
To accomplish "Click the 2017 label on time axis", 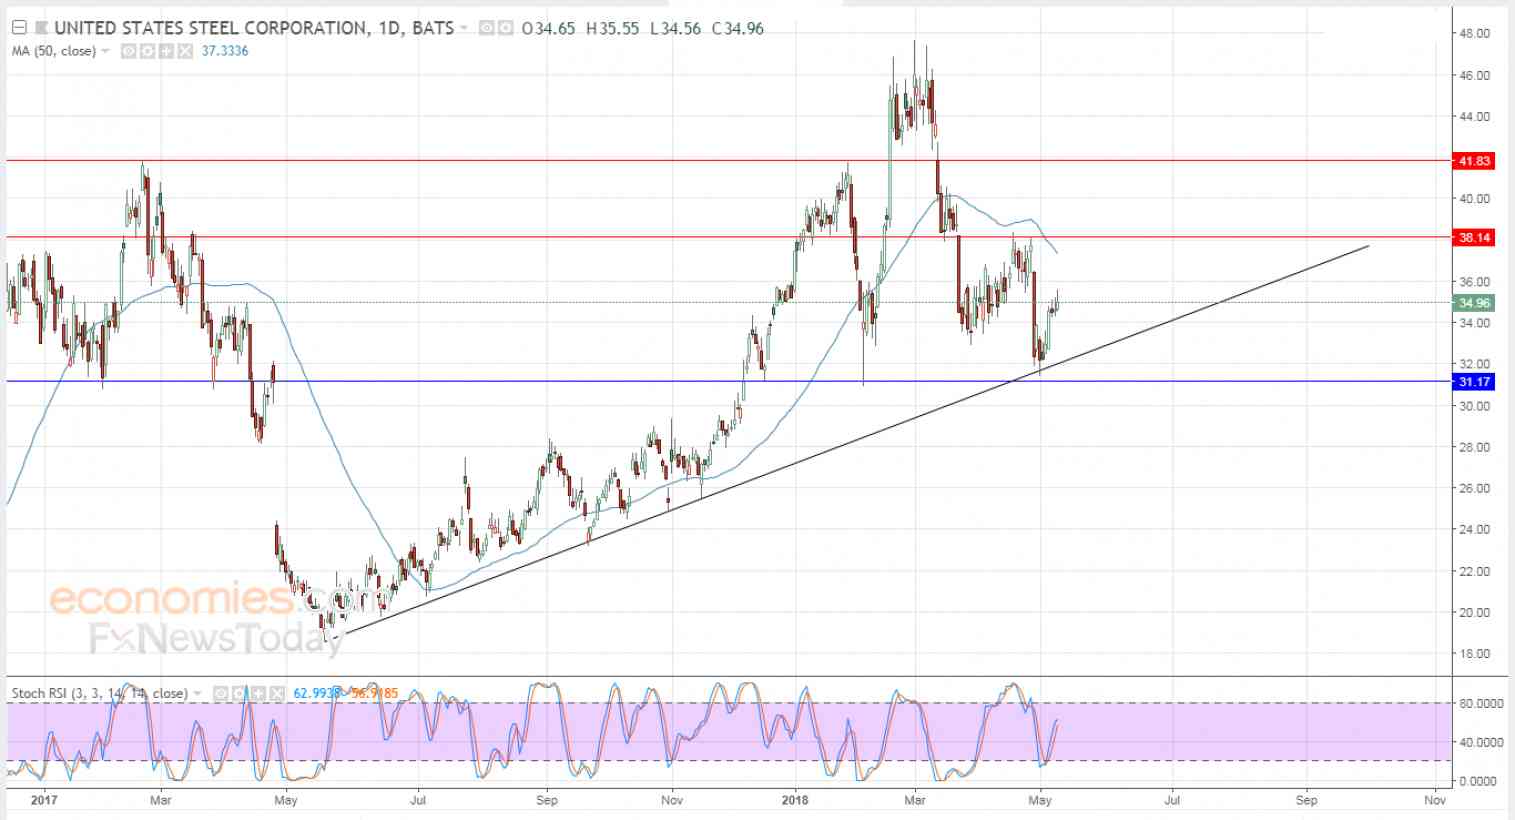I will 43,800.
